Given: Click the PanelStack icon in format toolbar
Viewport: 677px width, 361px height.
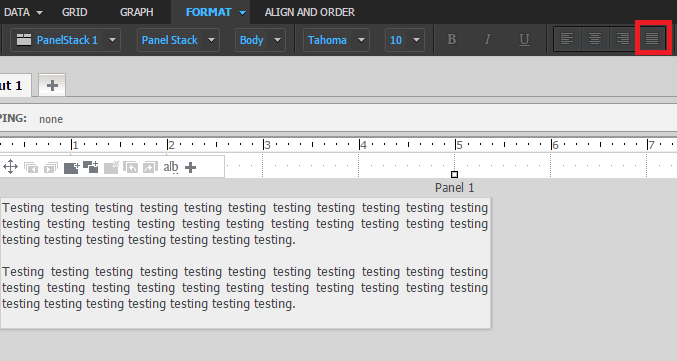Looking at the screenshot, I should pyautogui.click(x=24, y=40).
